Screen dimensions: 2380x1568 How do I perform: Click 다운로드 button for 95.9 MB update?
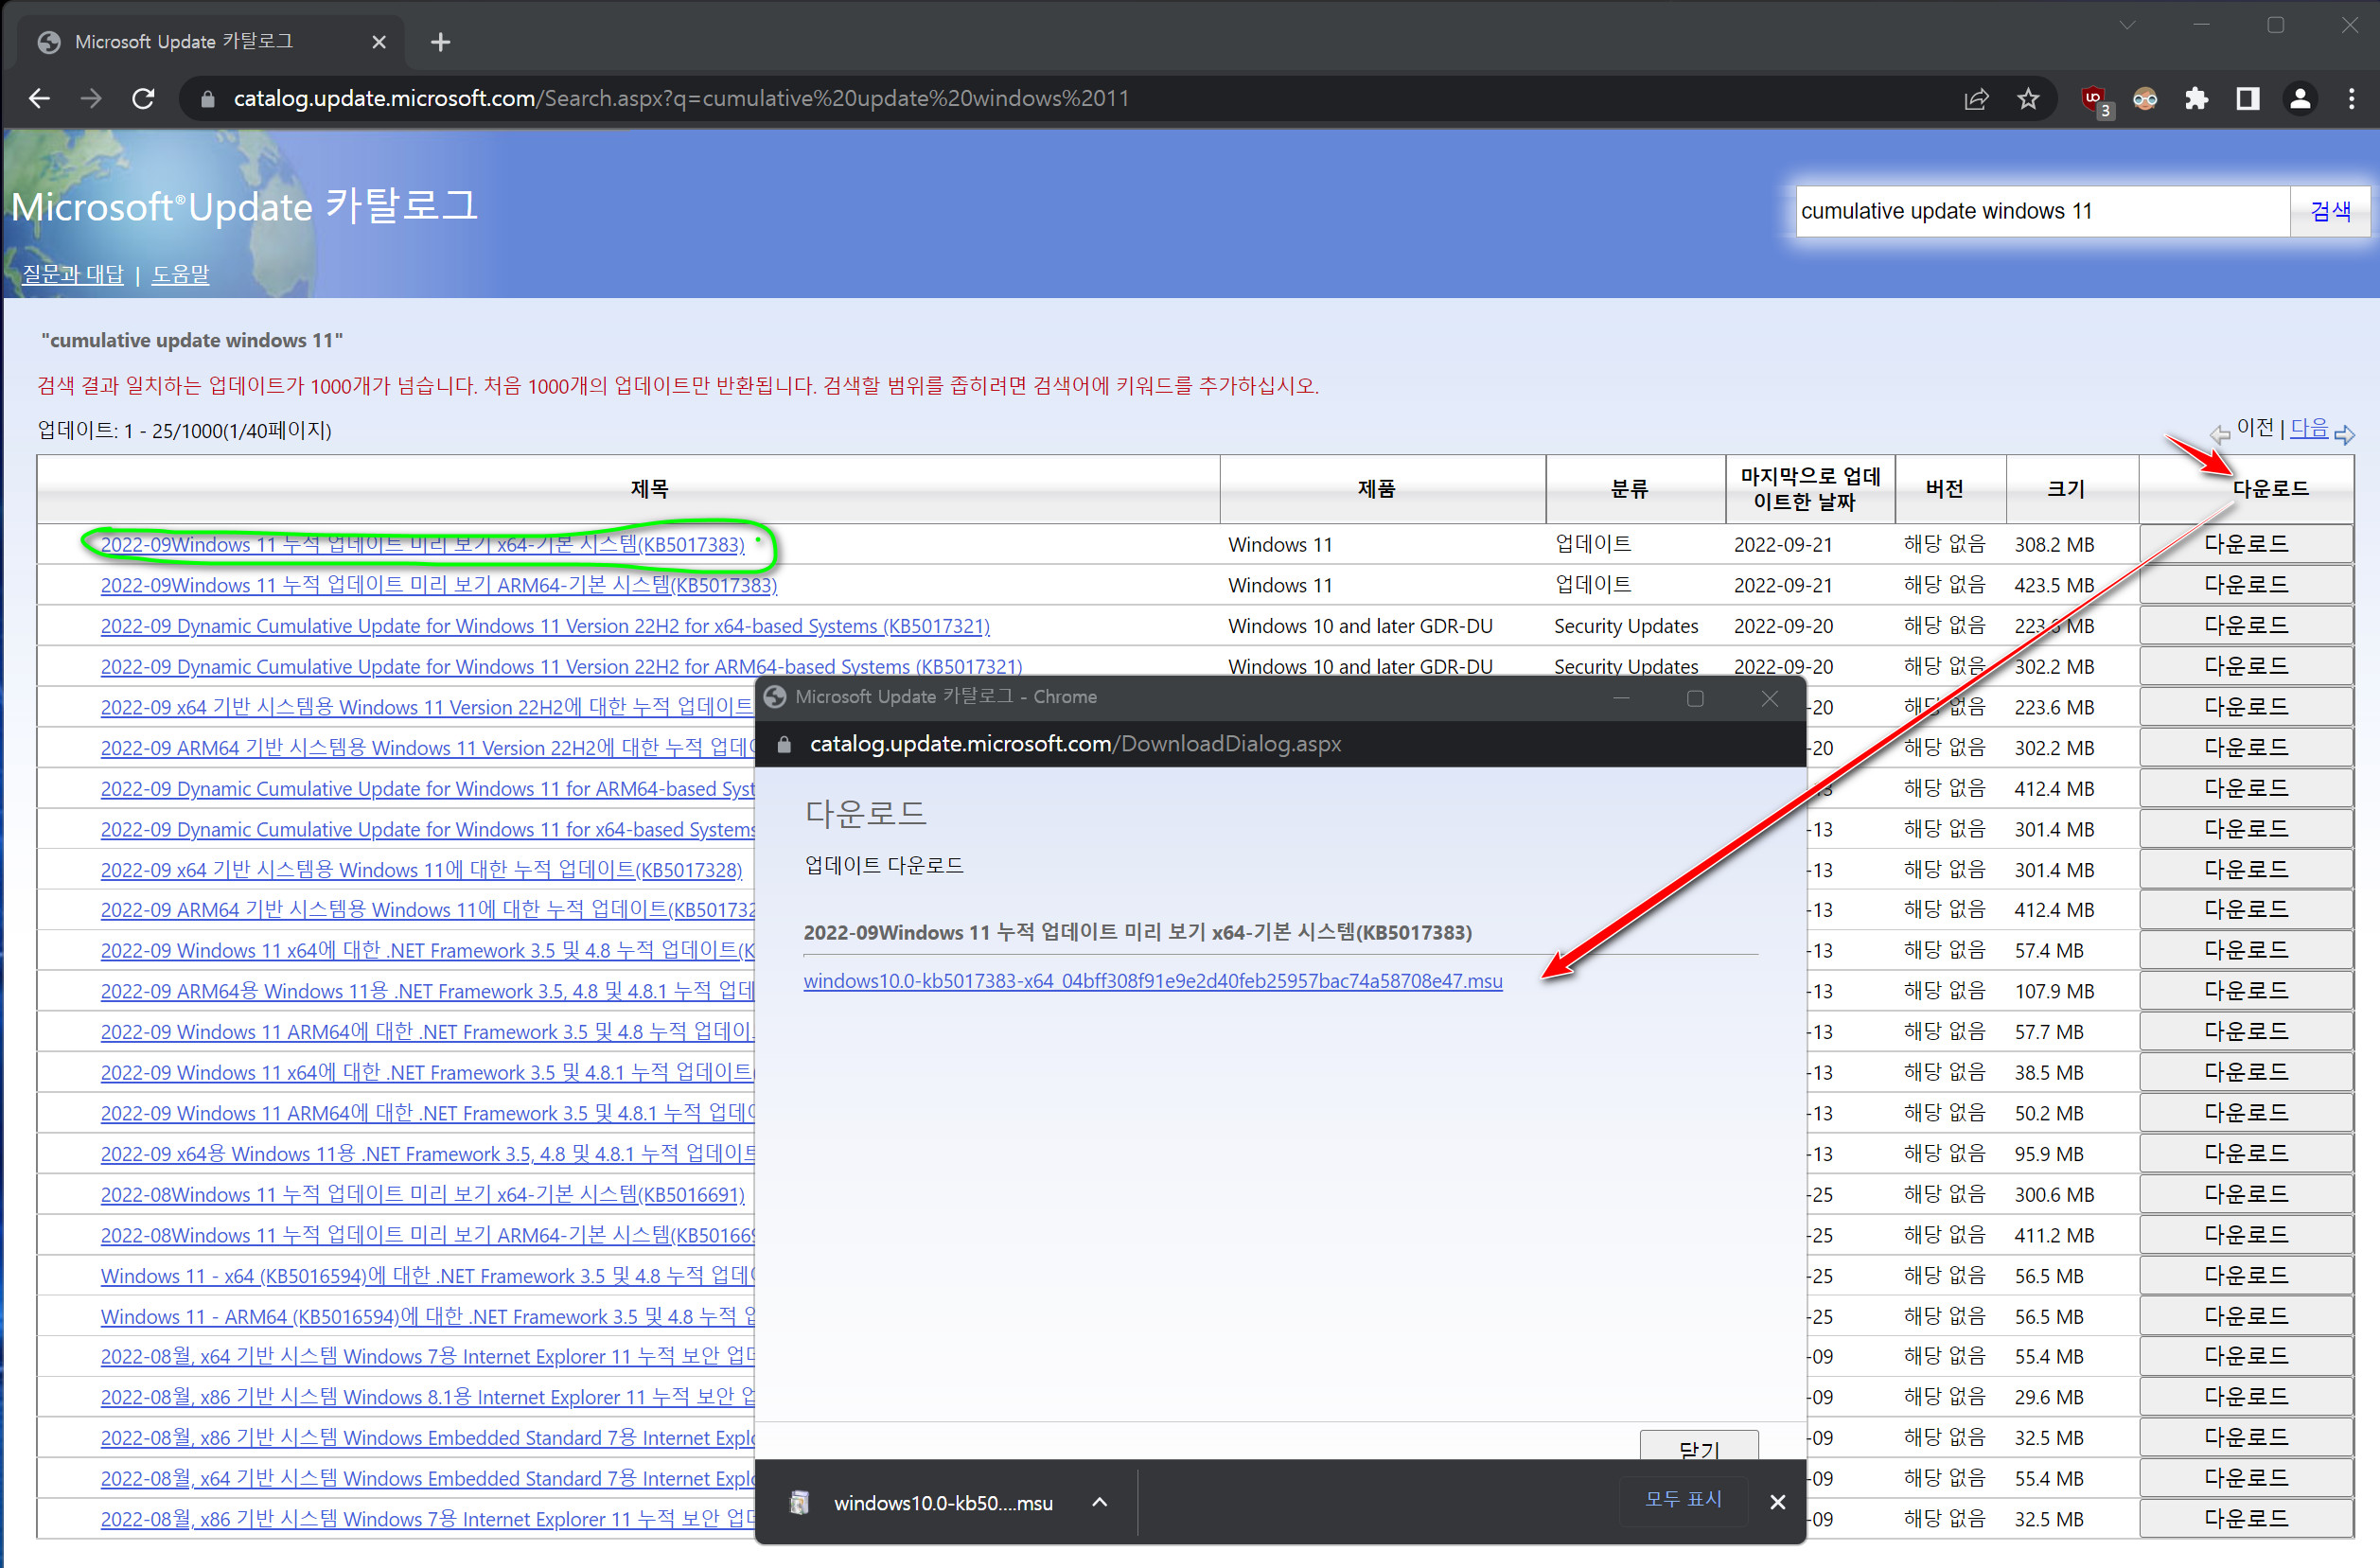tap(2245, 1153)
